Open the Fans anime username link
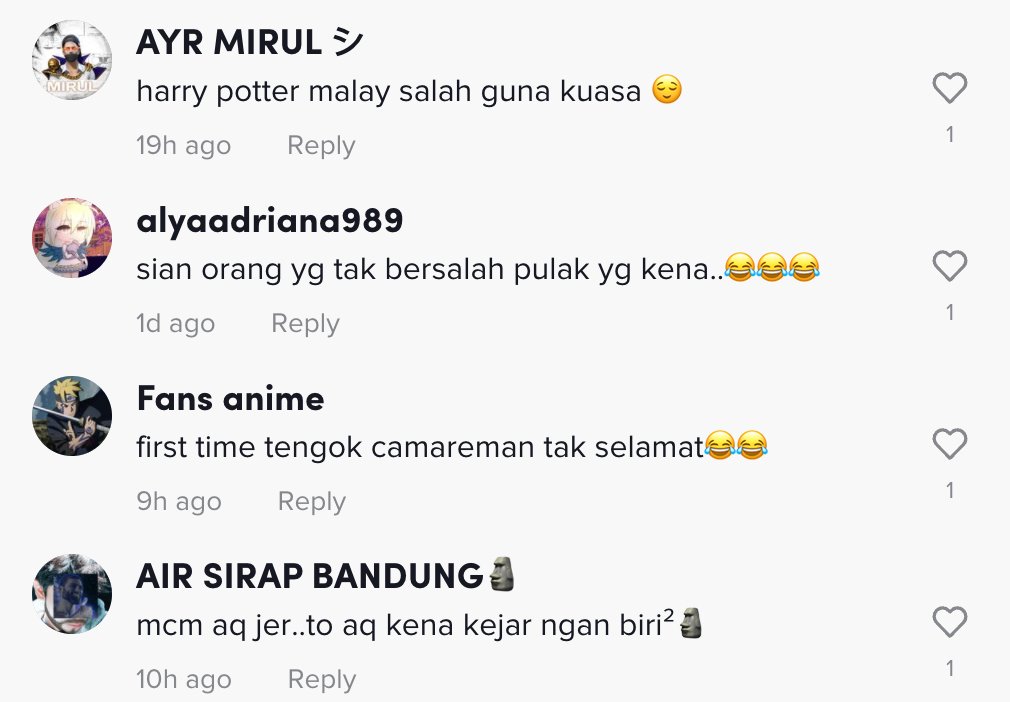 tap(231, 399)
